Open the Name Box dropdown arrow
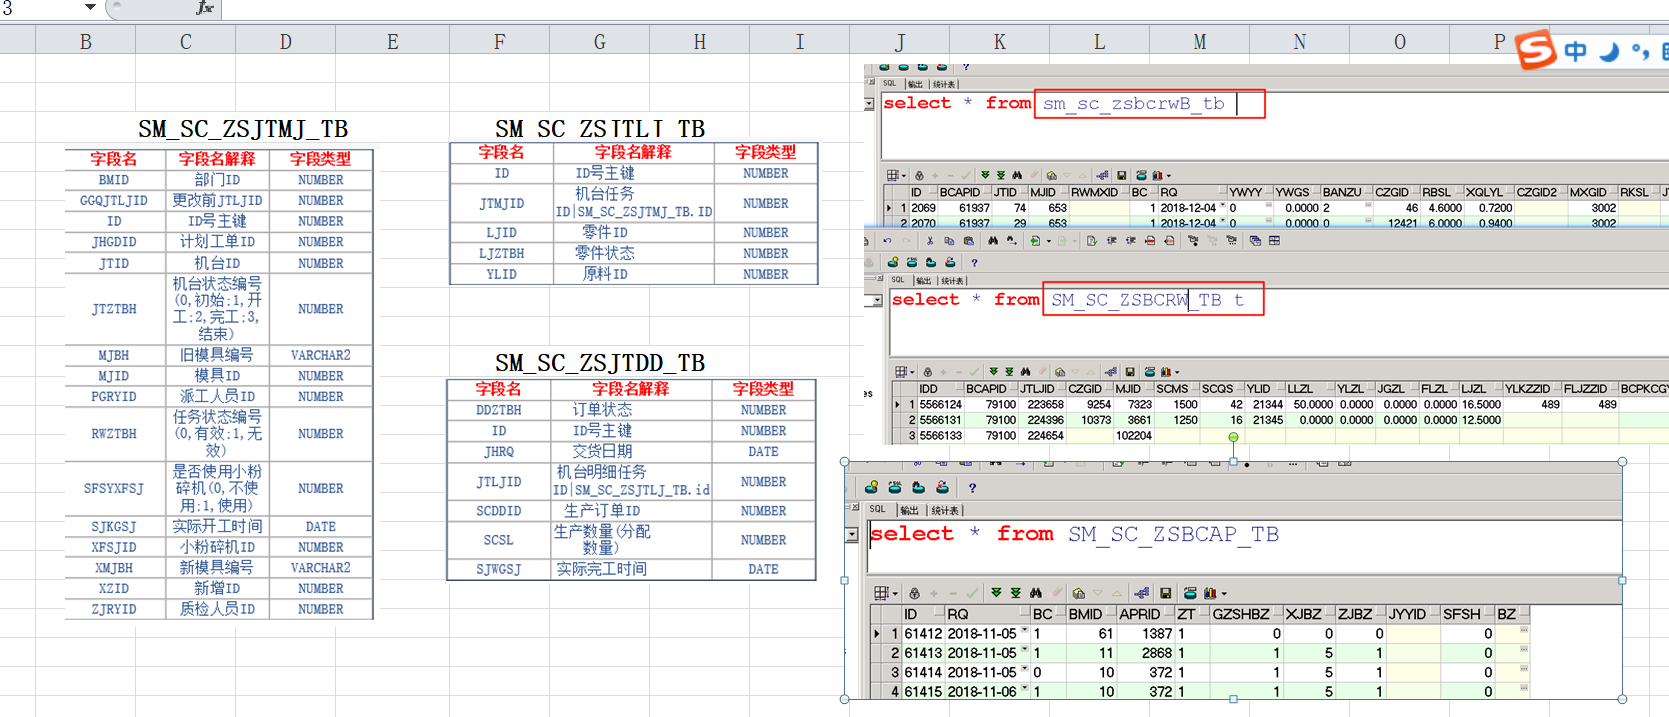The image size is (1669, 717). [90, 7]
